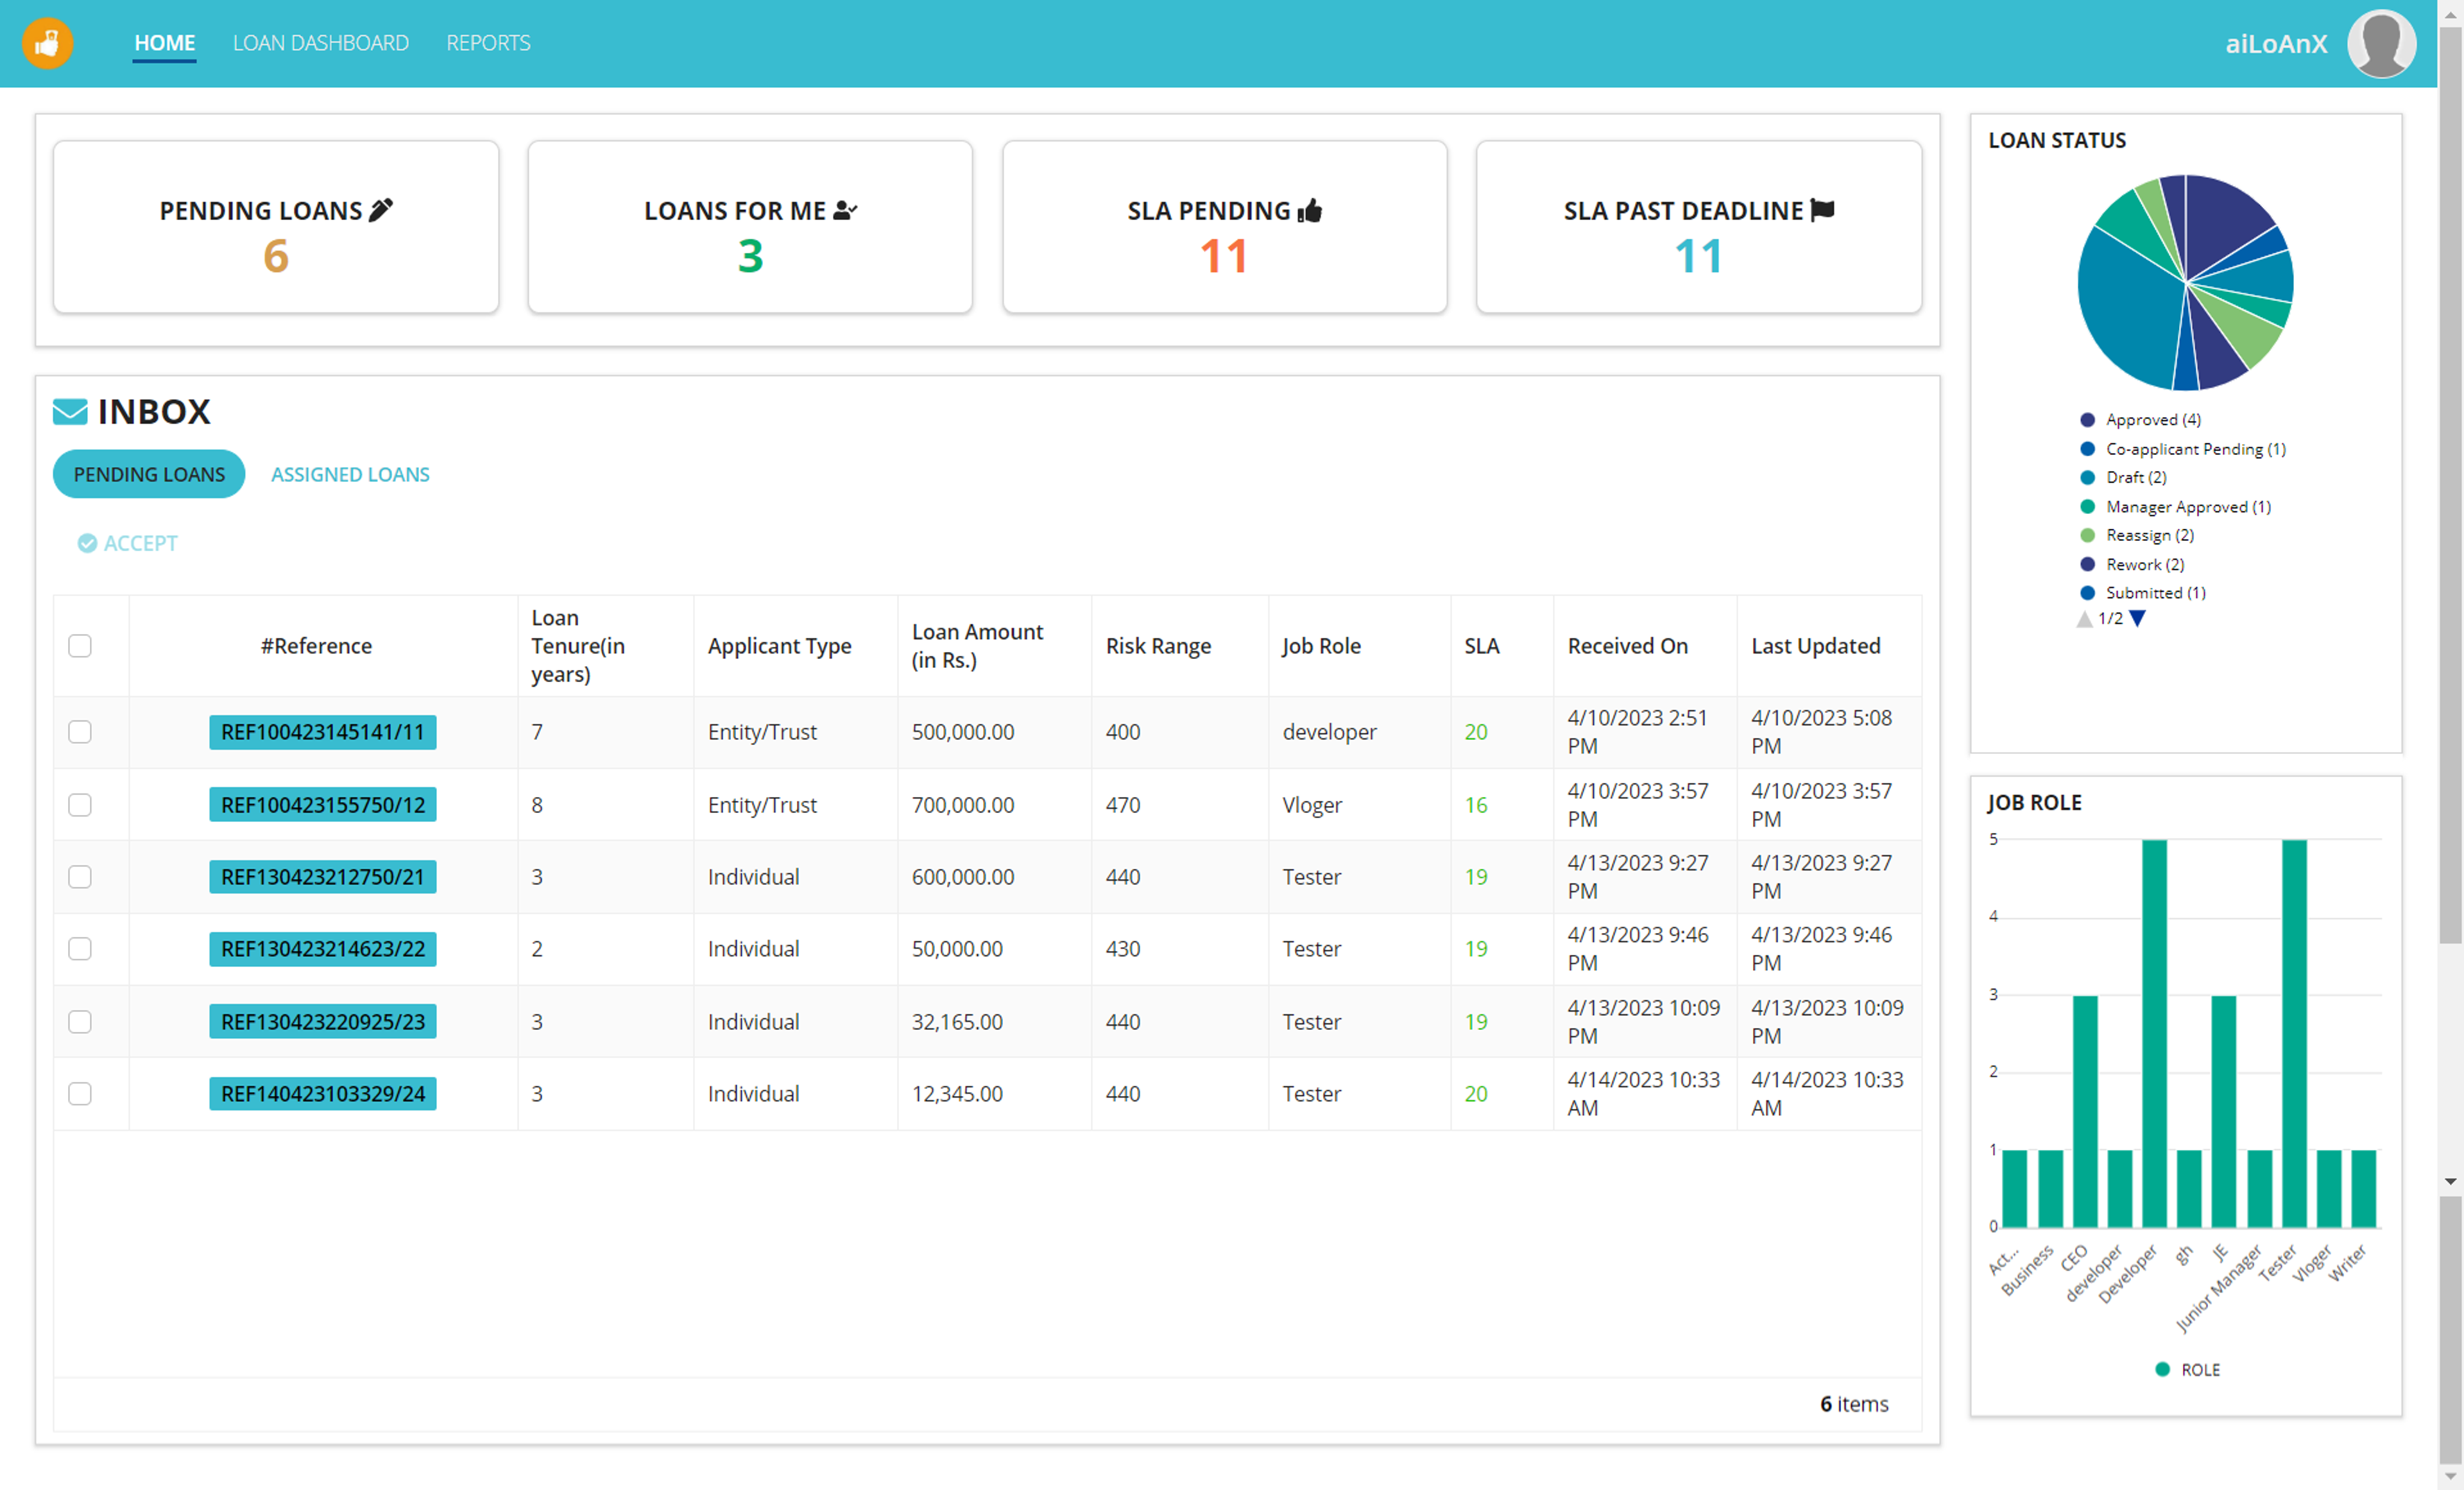Toggle the Co-applicant Pending (1) legend marker
2464x1490 pixels.
pos(2087,449)
